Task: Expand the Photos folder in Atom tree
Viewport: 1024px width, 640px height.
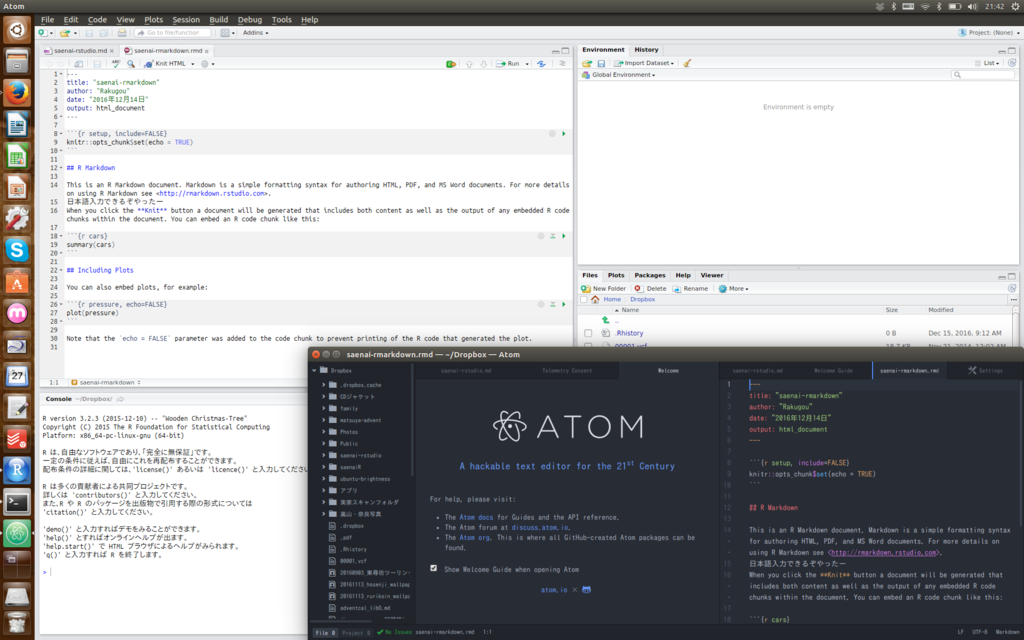Action: point(324,432)
